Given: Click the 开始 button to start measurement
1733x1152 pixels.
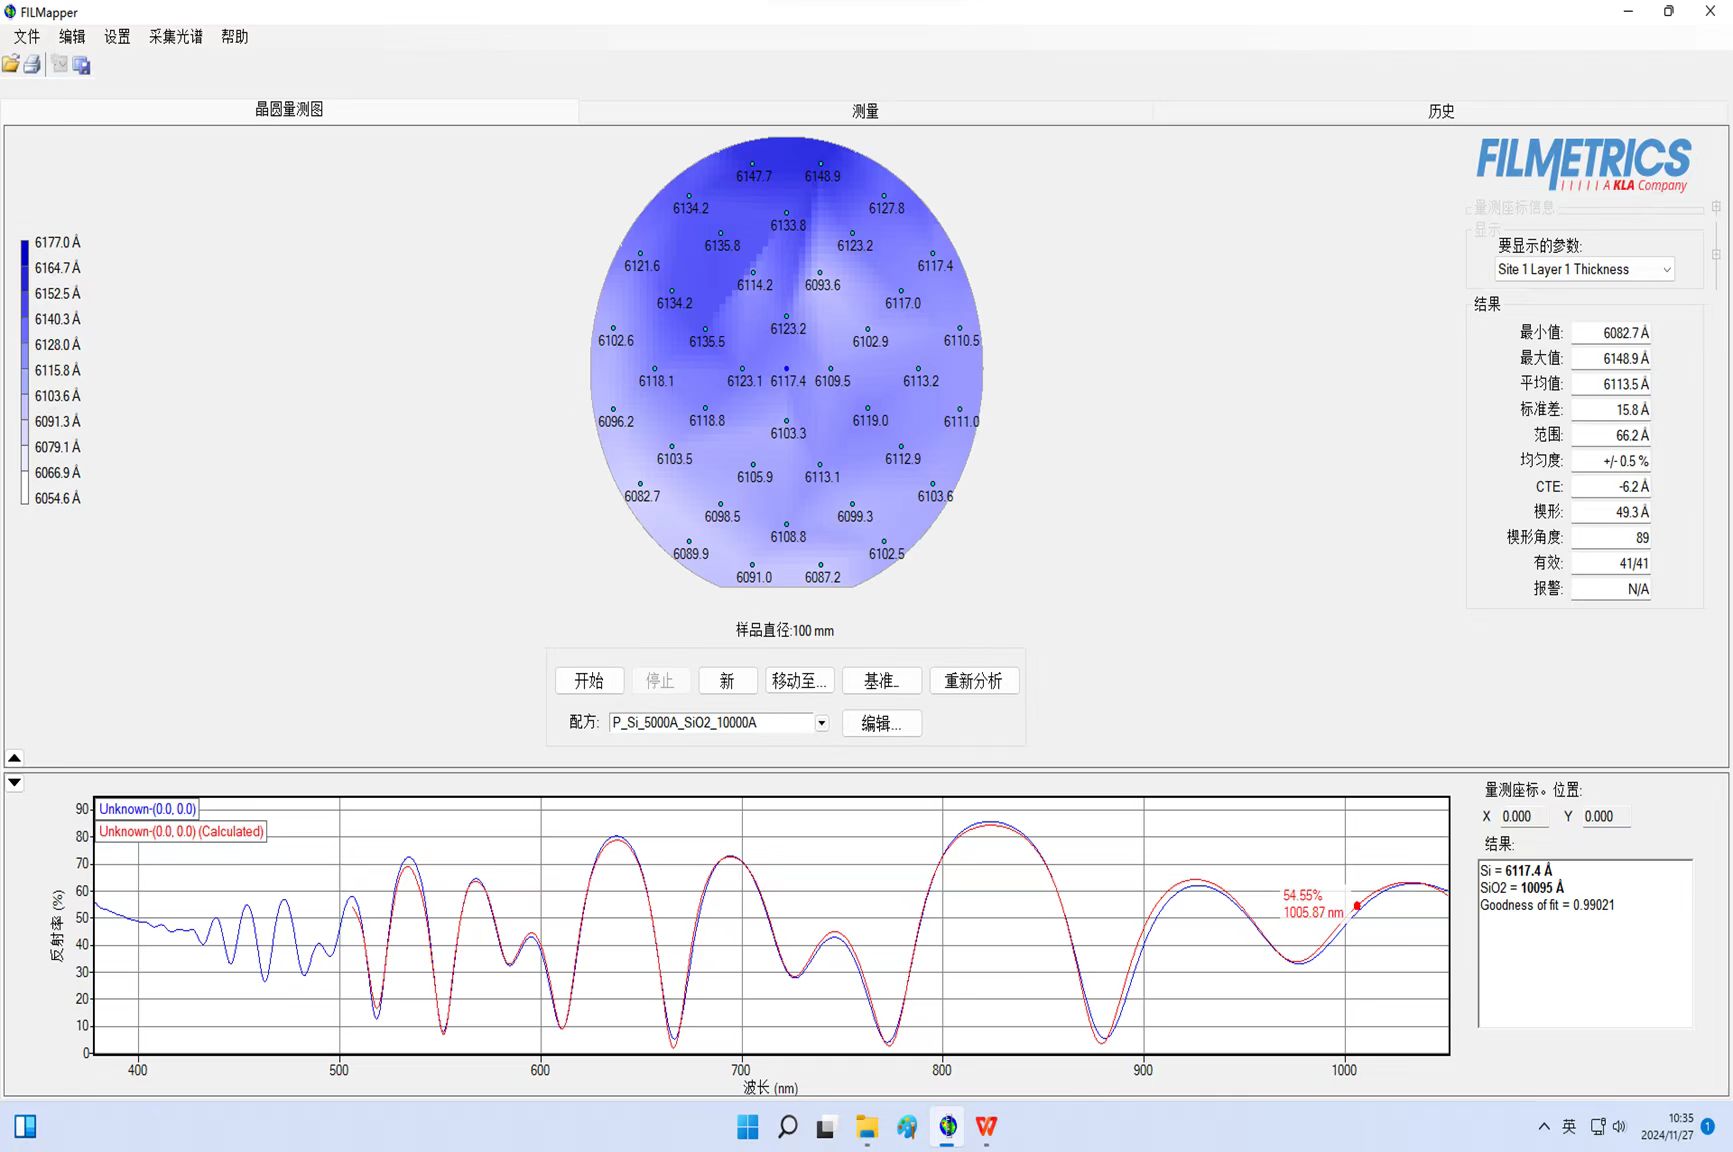Looking at the screenshot, I should point(589,681).
